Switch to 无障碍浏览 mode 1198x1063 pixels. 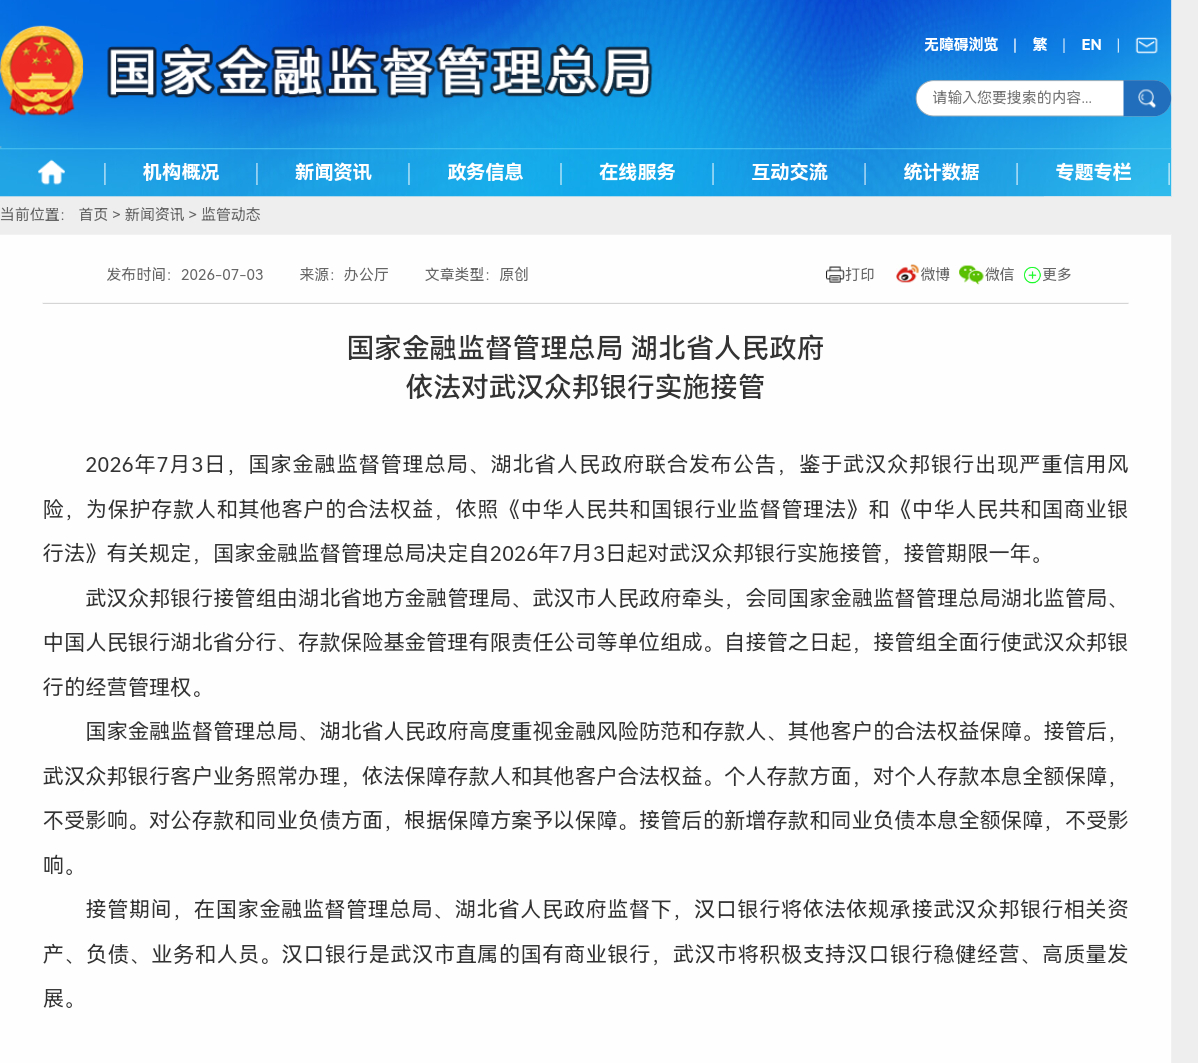(x=961, y=44)
